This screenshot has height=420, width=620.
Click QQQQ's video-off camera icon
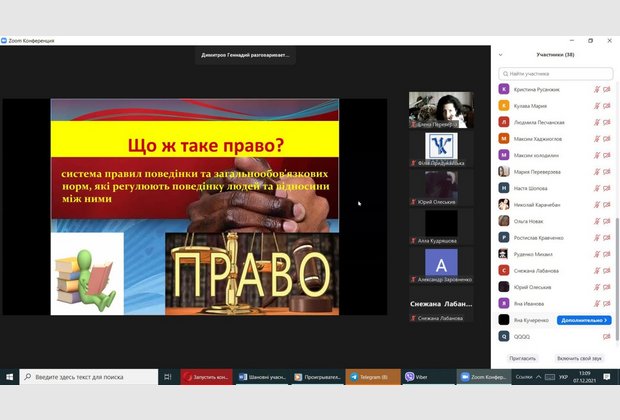tap(607, 337)
